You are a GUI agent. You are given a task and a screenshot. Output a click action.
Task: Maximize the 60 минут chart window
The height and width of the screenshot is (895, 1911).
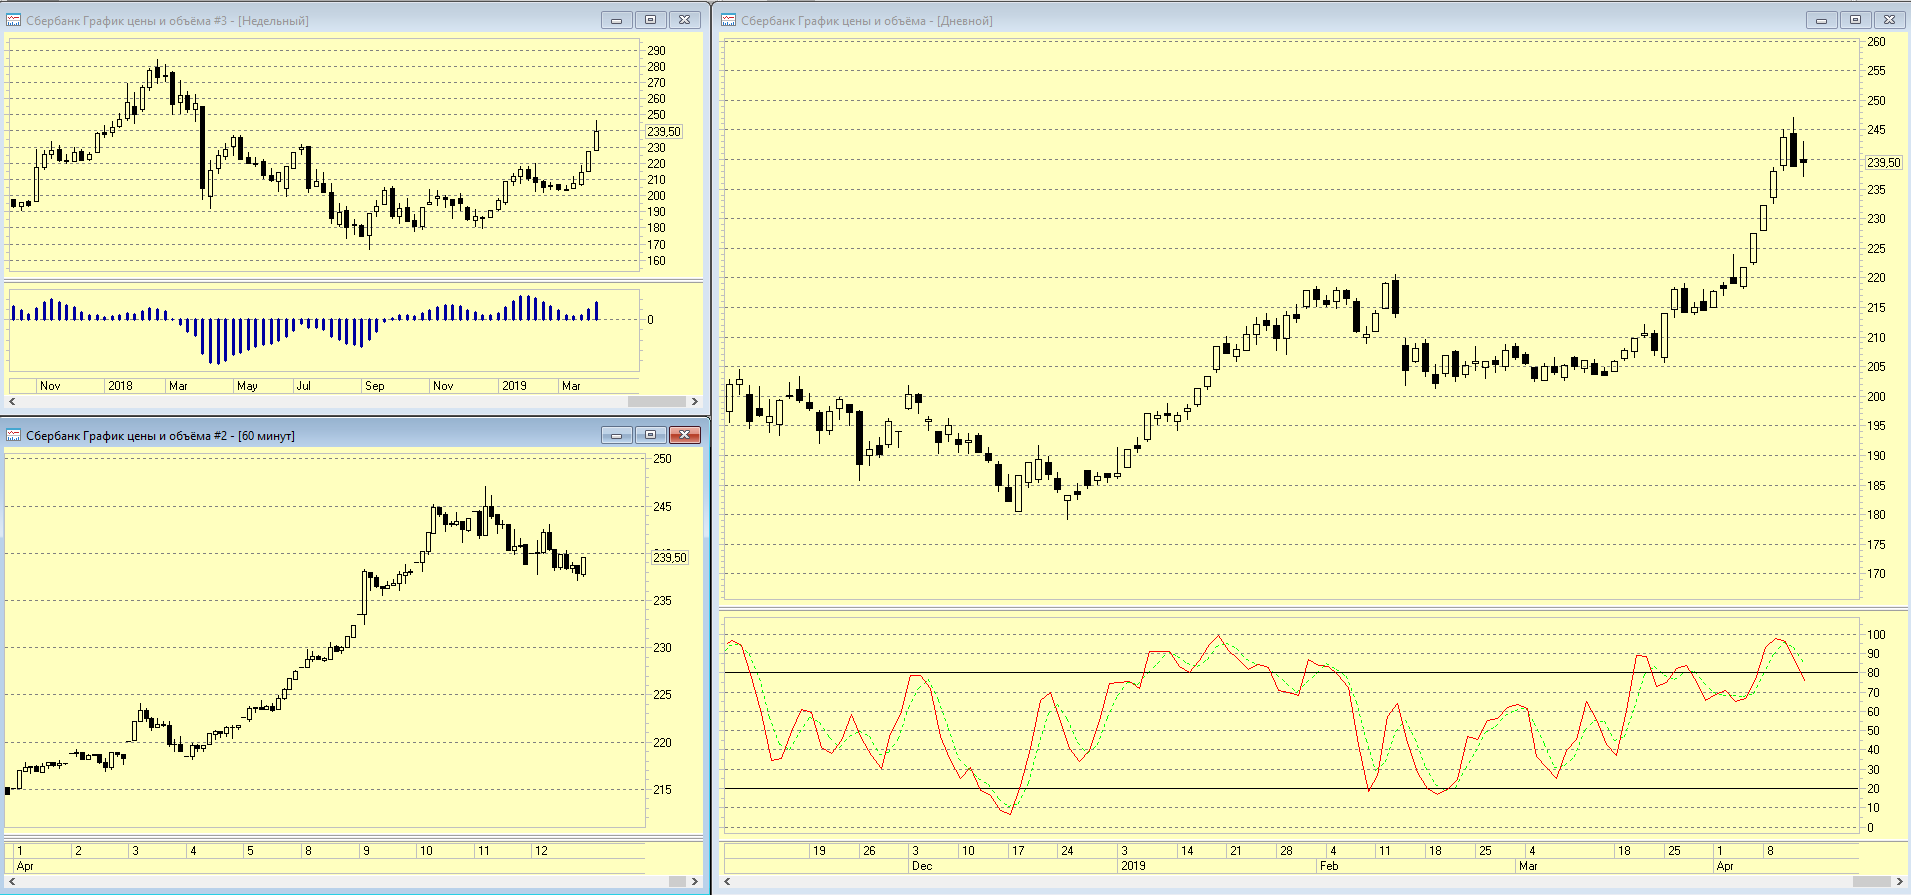[x=650, y=435]
